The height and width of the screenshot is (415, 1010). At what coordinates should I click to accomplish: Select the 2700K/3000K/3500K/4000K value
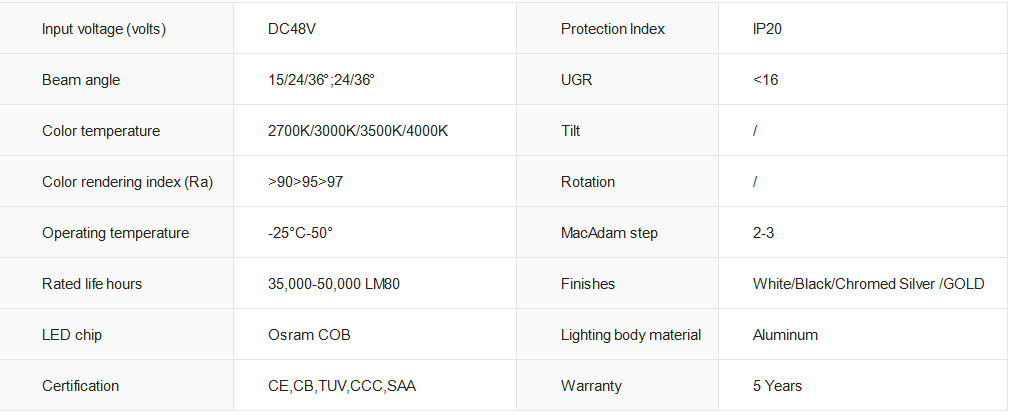(357, 131)
